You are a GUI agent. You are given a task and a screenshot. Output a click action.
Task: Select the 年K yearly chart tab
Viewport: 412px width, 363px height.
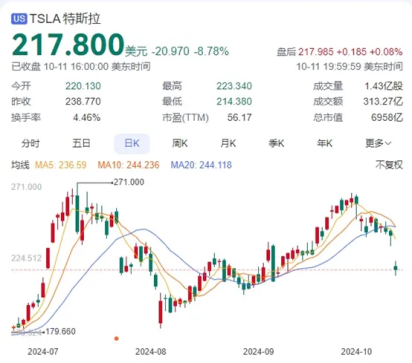tap(325, 144)
